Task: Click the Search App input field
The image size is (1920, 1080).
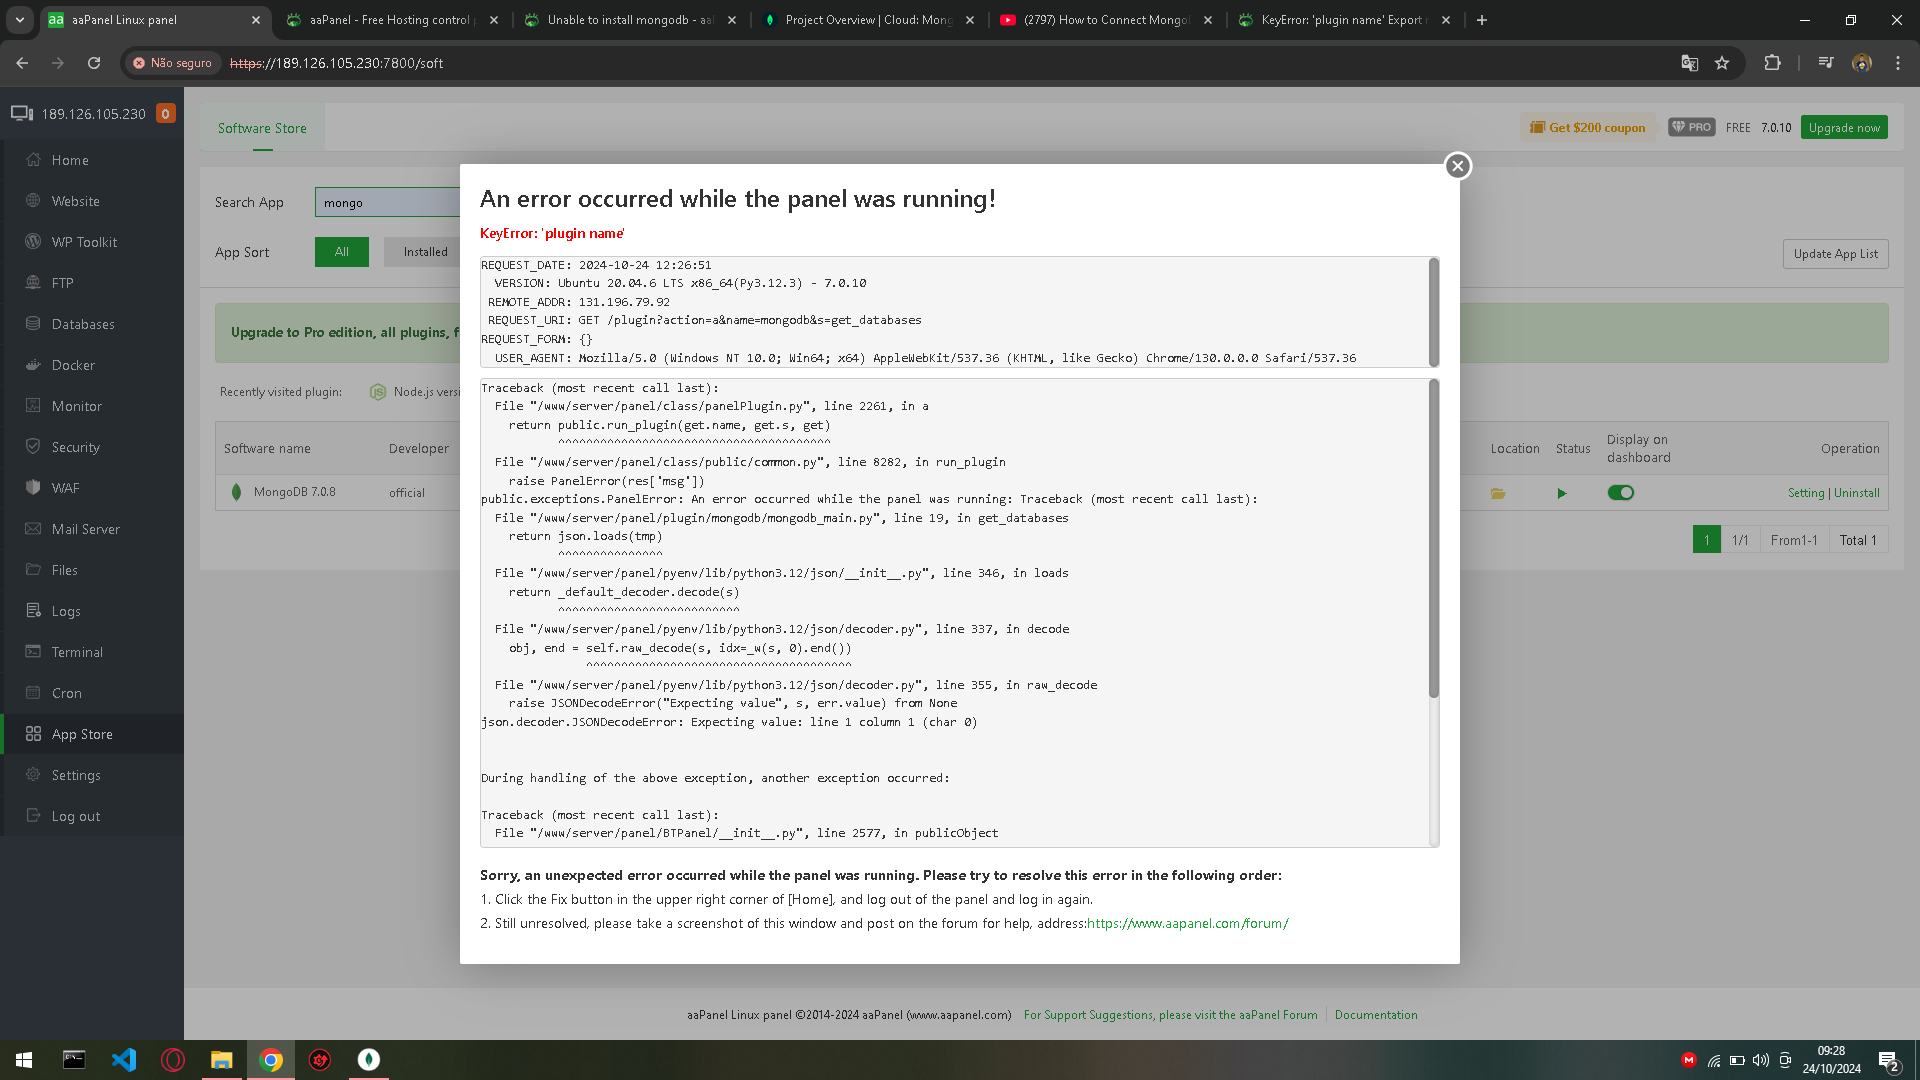Action: point(388,203)
